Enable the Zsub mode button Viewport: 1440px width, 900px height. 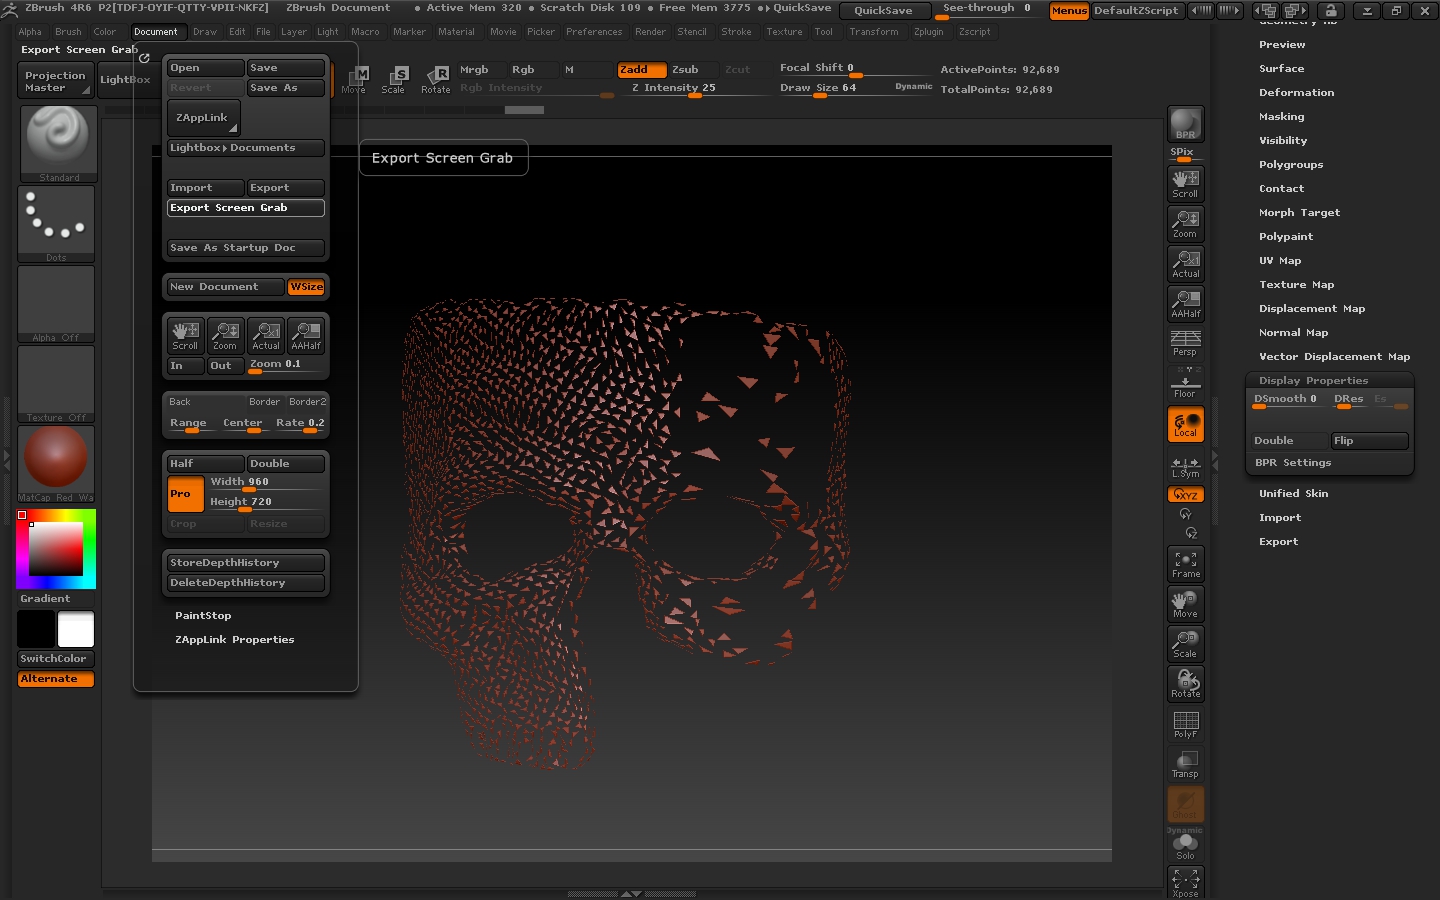coord(692,70)
